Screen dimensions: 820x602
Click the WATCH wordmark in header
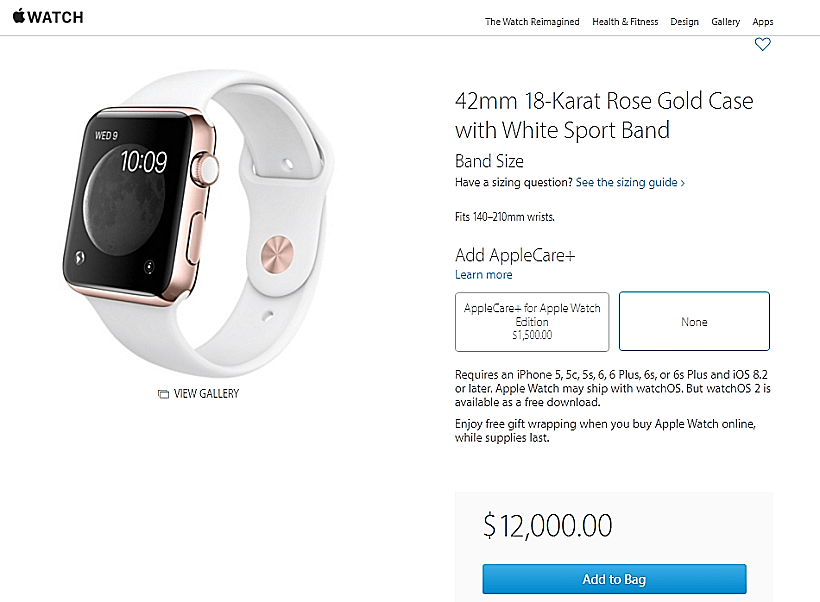(x=56, y=18)
